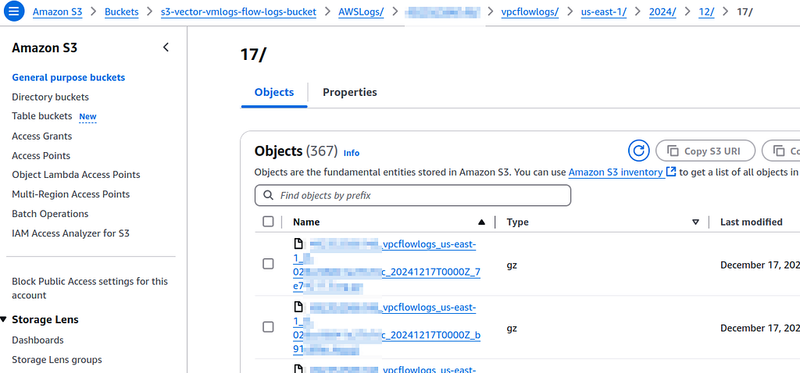Open Access Points in sidebar
The height and width of the screenshot is (373, 800).
(41, 156)
